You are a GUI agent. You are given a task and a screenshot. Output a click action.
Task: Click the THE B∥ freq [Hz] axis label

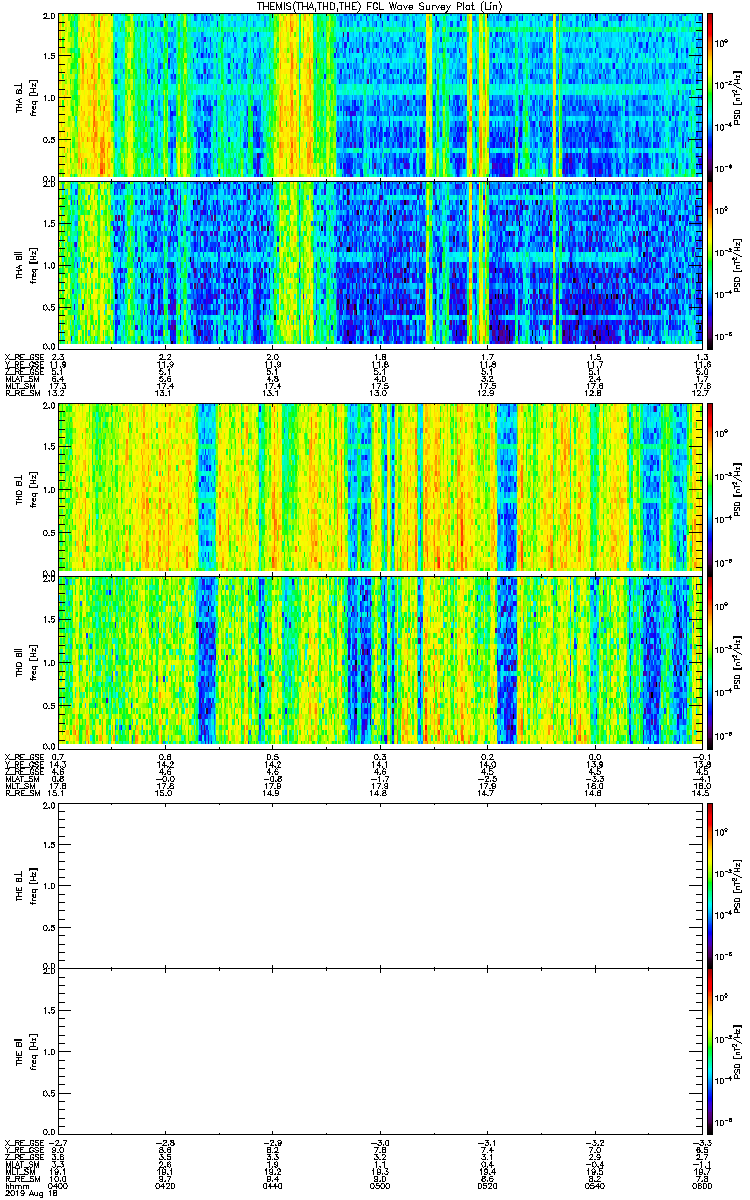point(32,1050)
